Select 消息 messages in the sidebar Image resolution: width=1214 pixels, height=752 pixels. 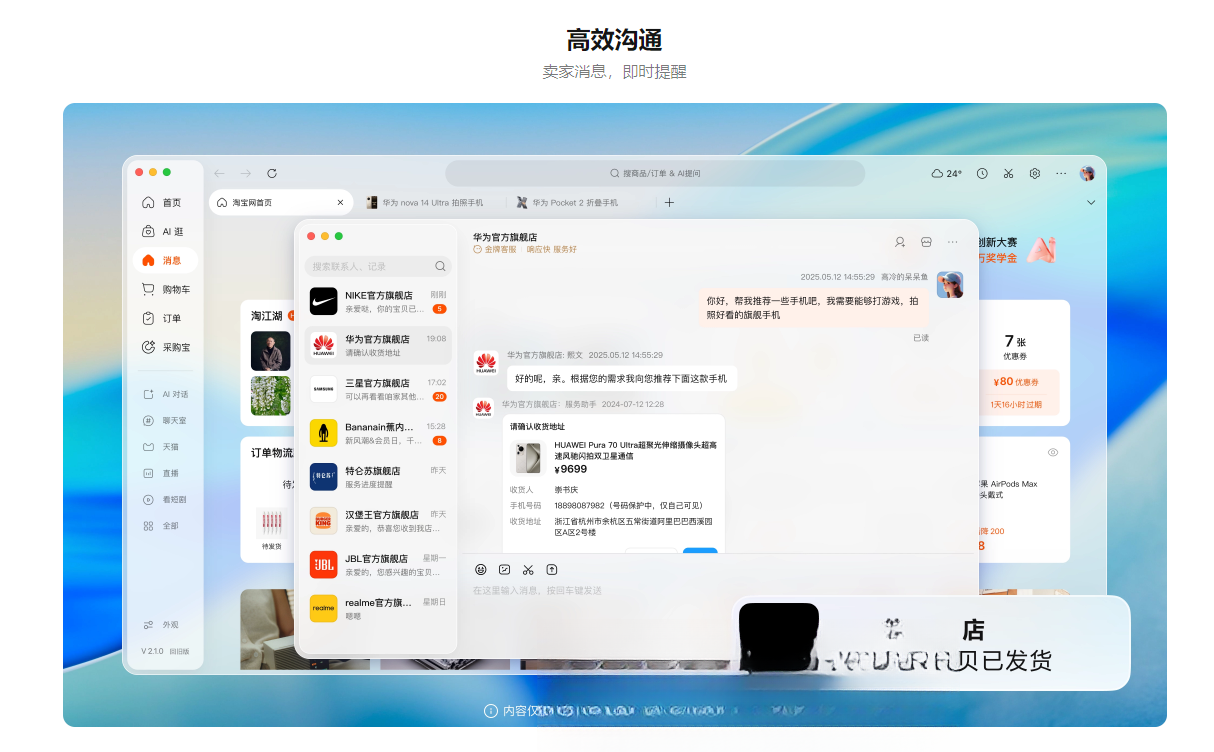[x=163, y=260]
